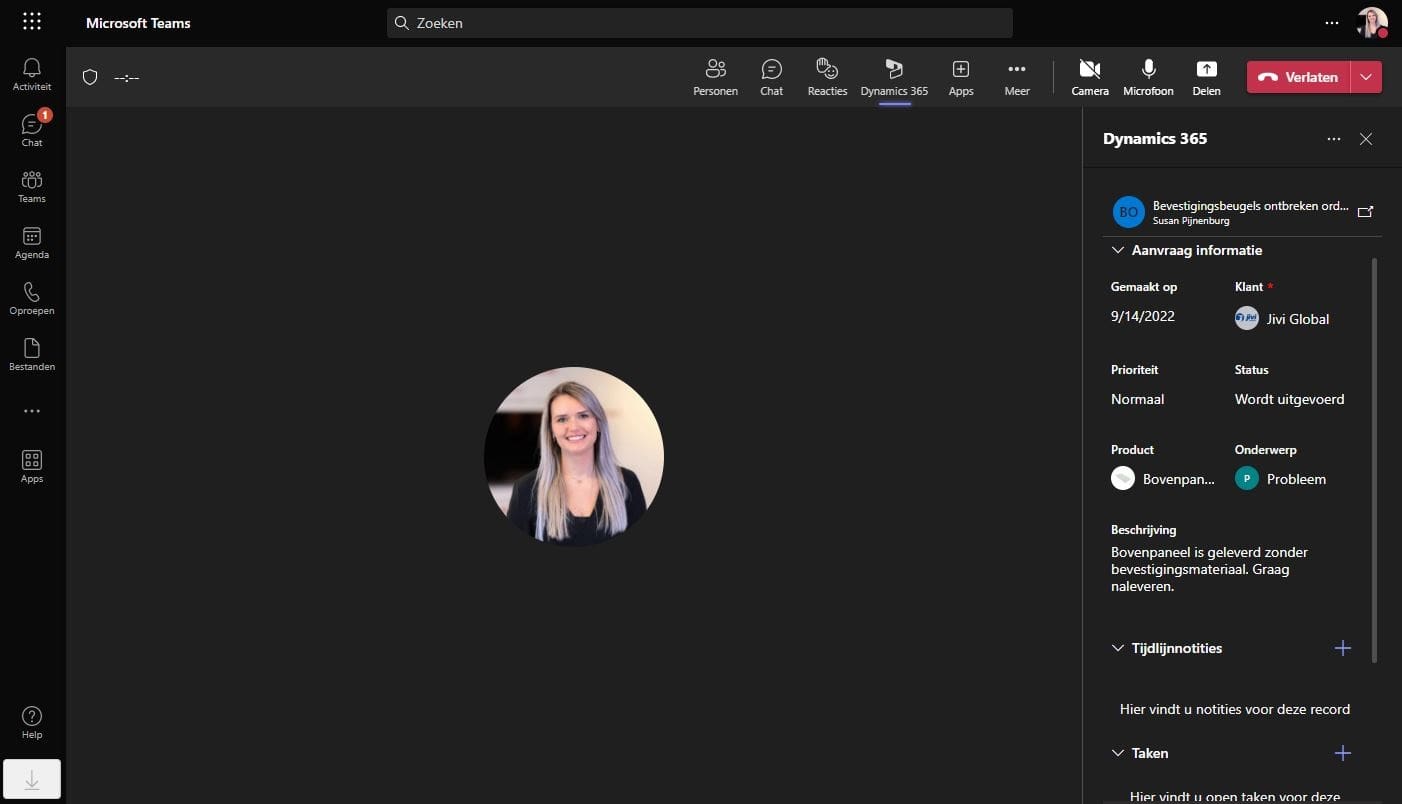Click the Beschrijving description text

click(1209, 569)
